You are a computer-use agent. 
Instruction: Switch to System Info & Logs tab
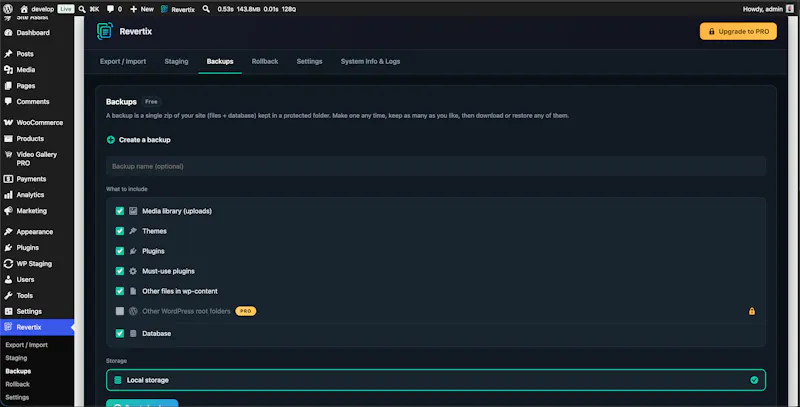[370, 61]
